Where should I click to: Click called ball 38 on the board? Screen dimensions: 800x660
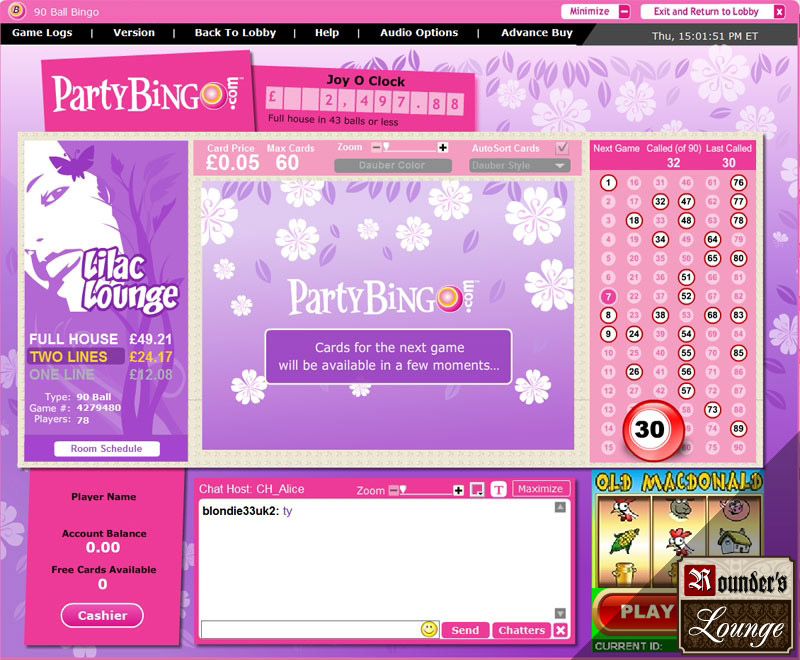pos(660,315)
